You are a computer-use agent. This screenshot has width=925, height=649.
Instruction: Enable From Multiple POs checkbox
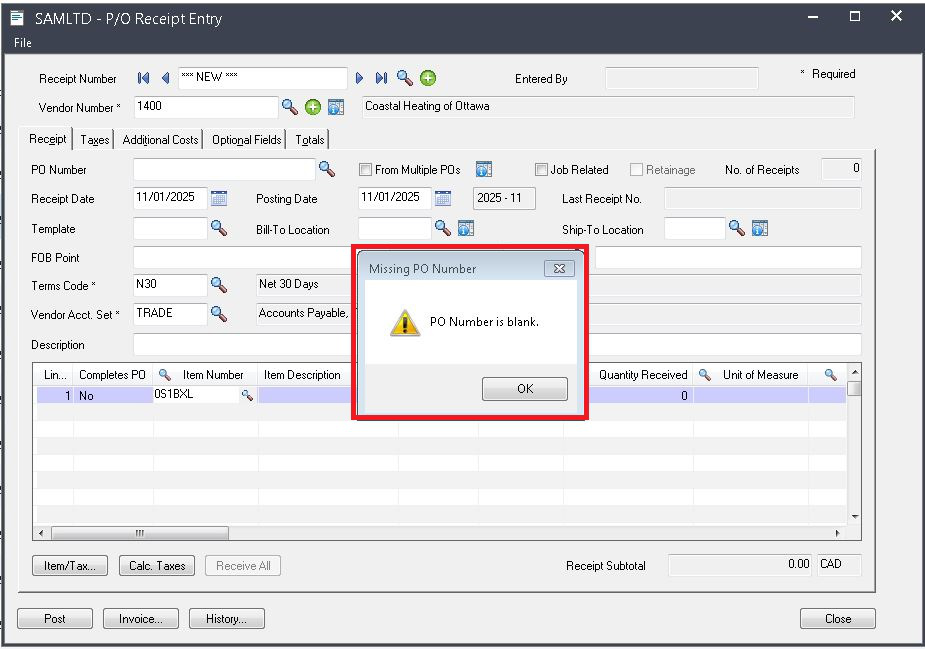pyautogui.click(x=365, y=170)
